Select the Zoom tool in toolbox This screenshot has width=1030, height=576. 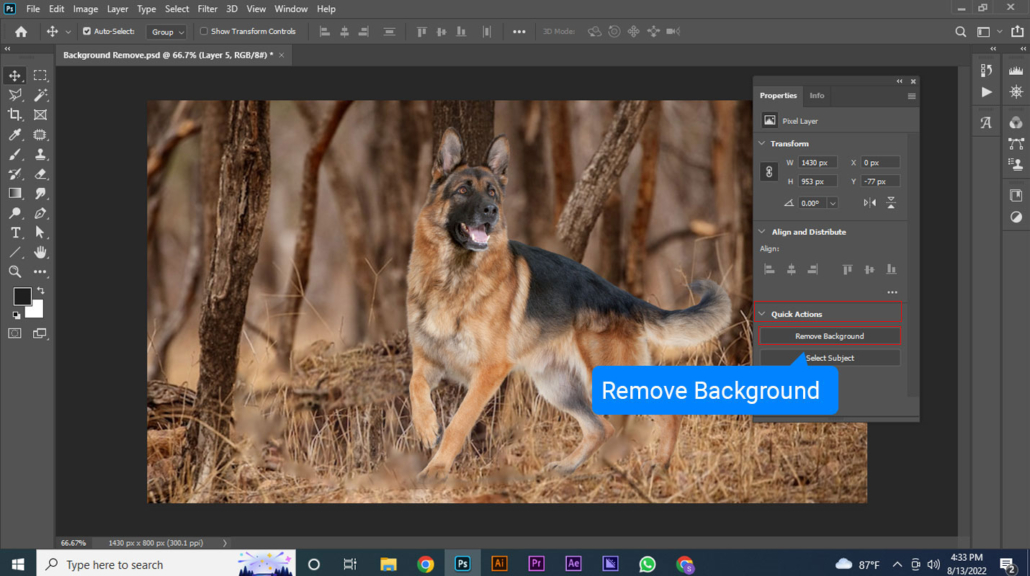15,272
